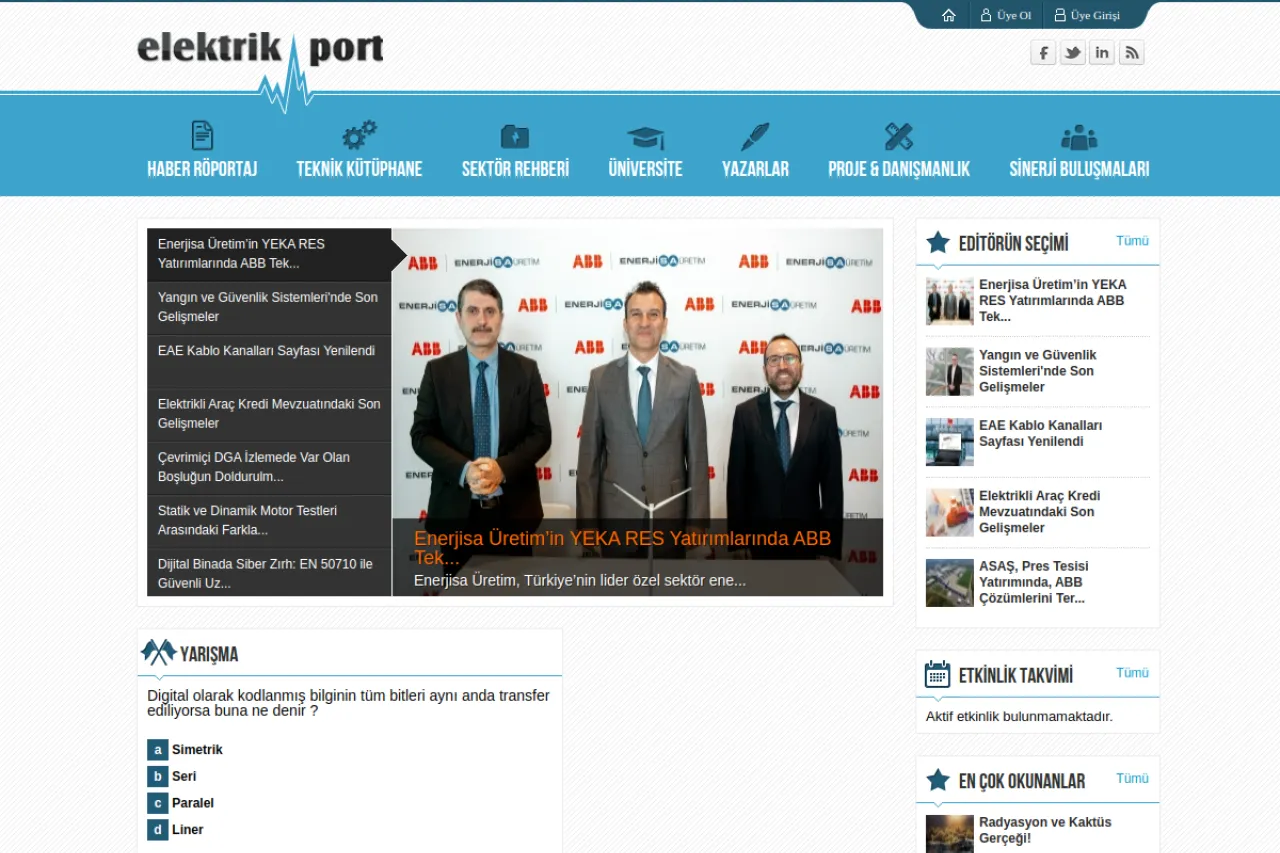
Task: Select slider item Enerjisa Üretim'in YEKA RES
Action: (269, 254)
